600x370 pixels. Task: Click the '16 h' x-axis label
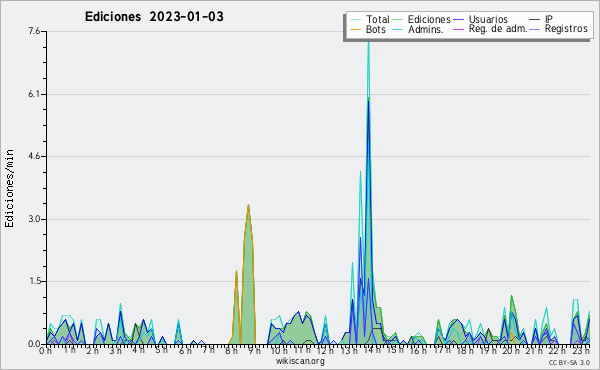(419, 351)
